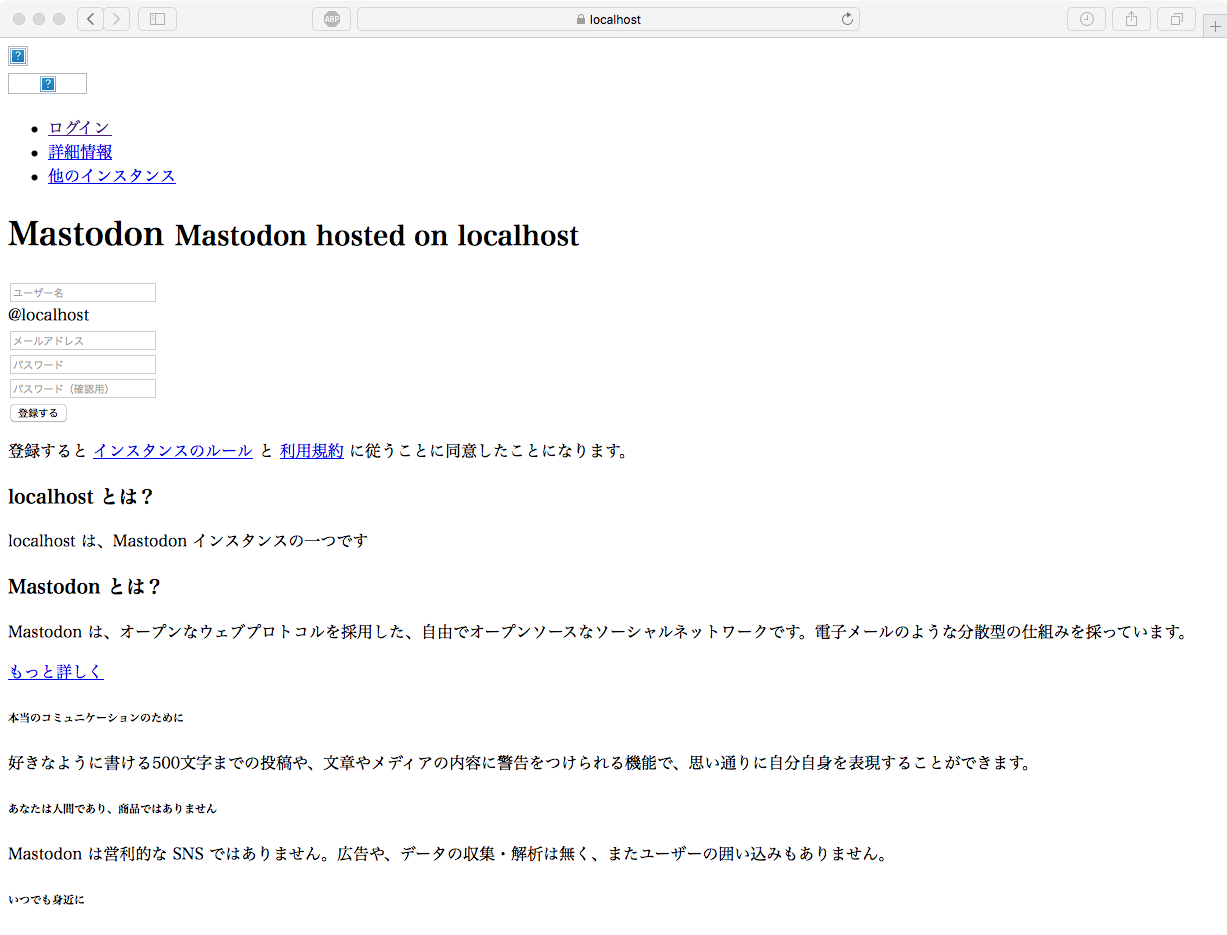Screen dimensions: 1227x935
Task: Click the もっと詳しく link
Action: pos(56,671)
